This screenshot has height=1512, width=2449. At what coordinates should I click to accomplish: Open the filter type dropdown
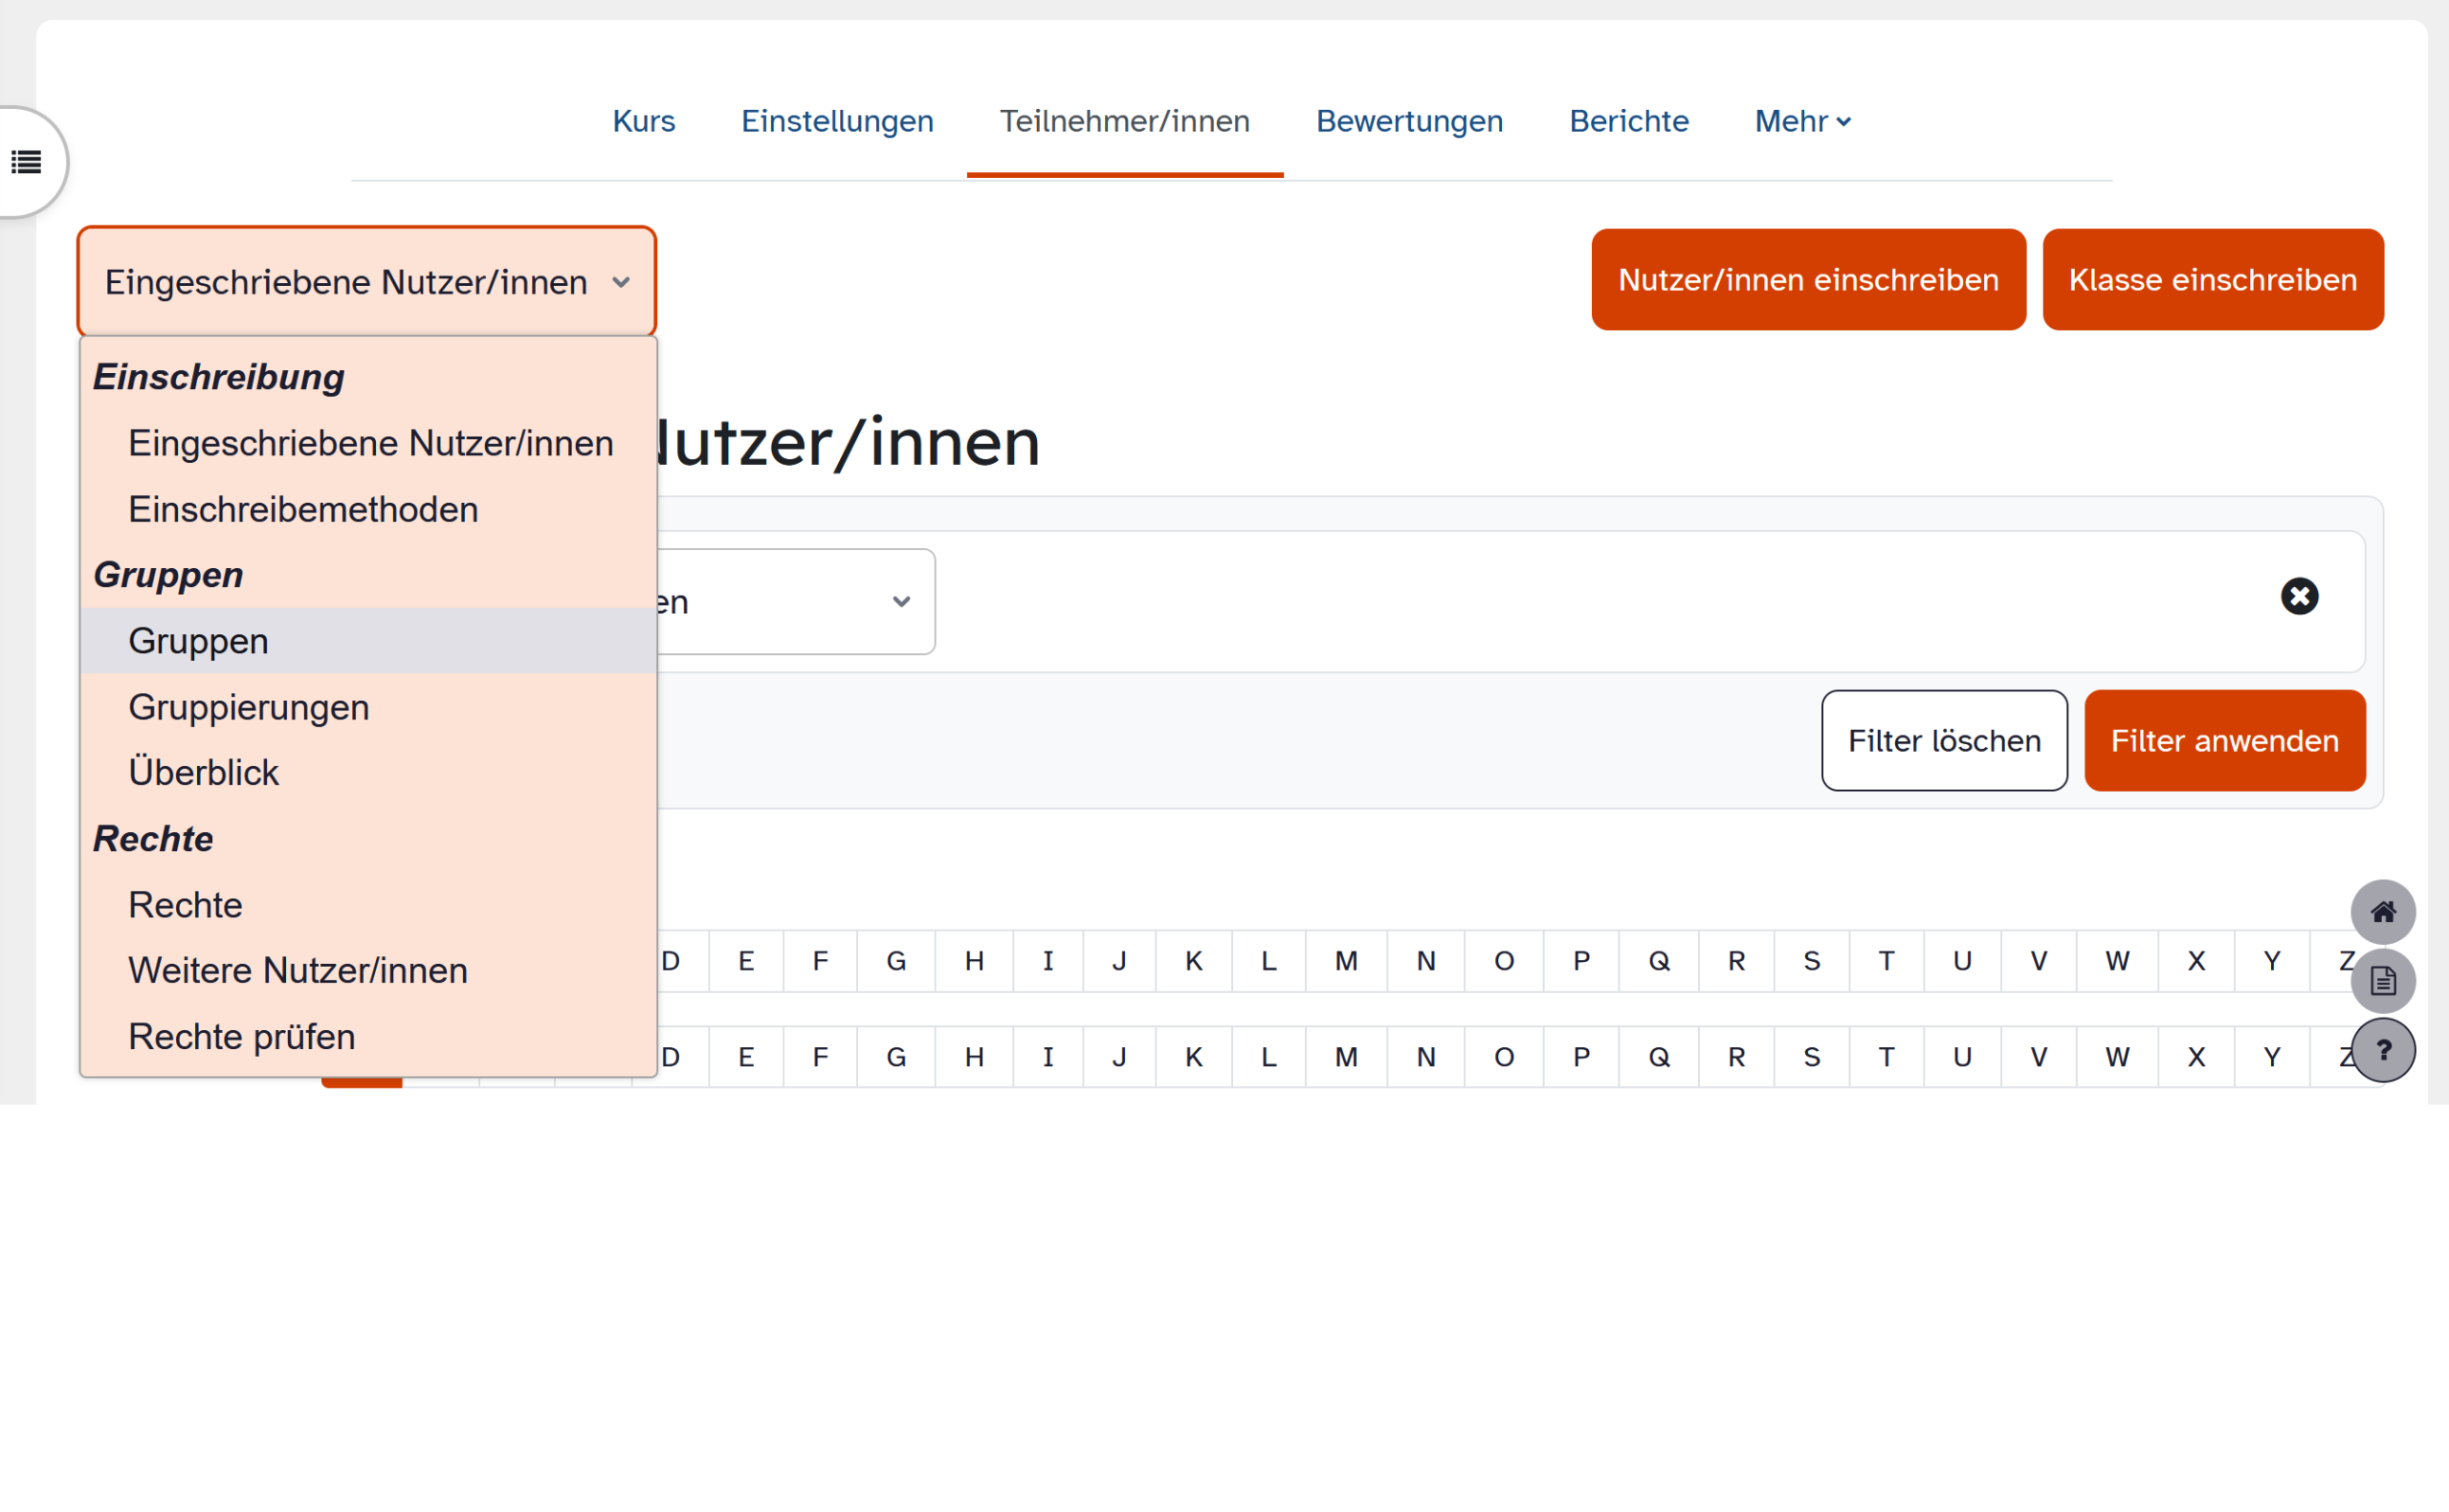tap(800, 602)
